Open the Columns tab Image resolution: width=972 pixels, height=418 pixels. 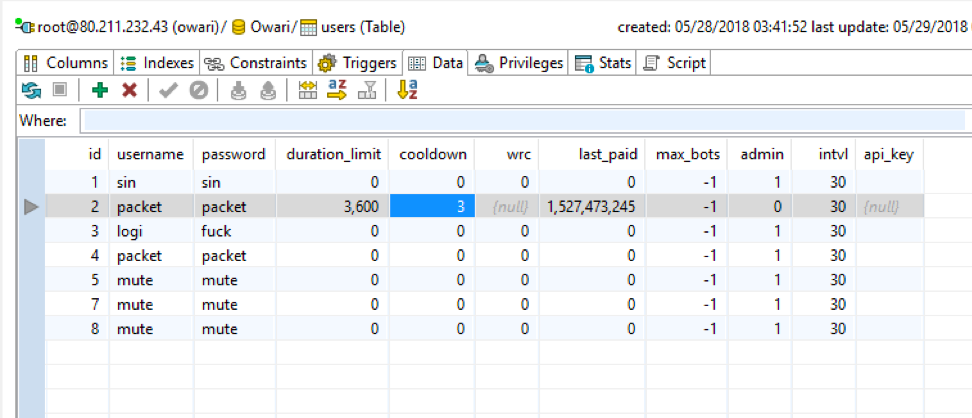[66, 63]
